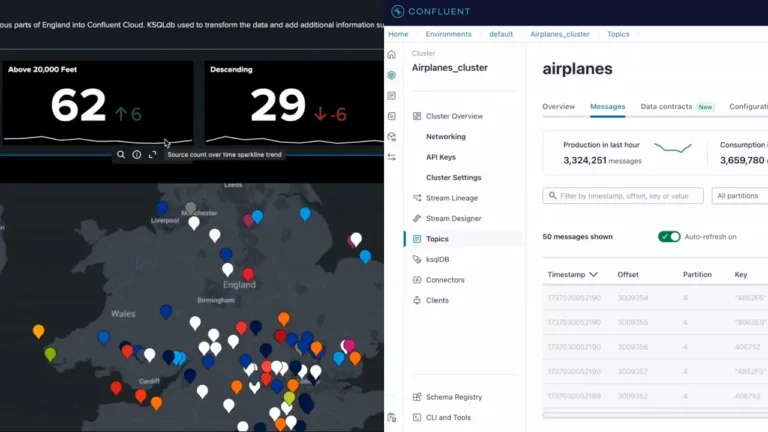
Task: Click message row with offset 3009354
Action: (x=655, y=298)
